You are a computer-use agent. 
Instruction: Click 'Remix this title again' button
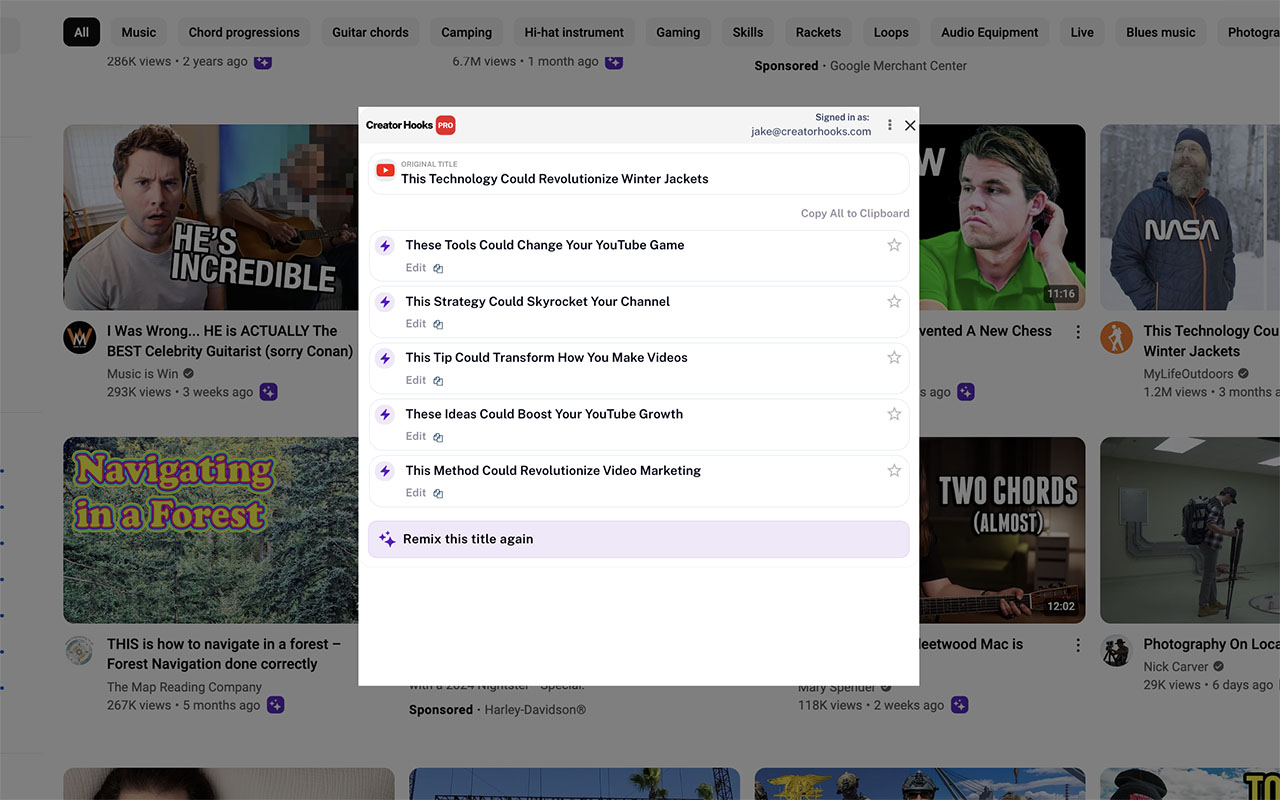point(638,539)
